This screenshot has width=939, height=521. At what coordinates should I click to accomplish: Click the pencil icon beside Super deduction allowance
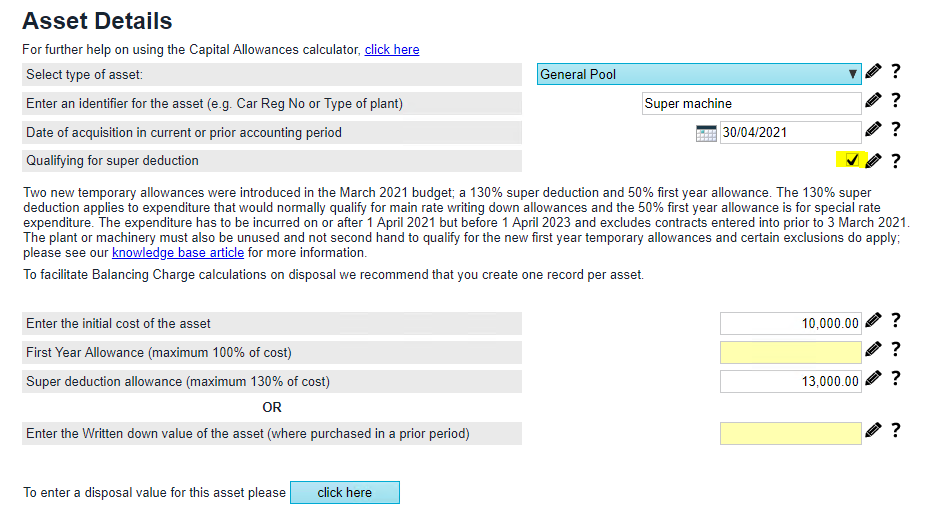[x=873, y=379]
